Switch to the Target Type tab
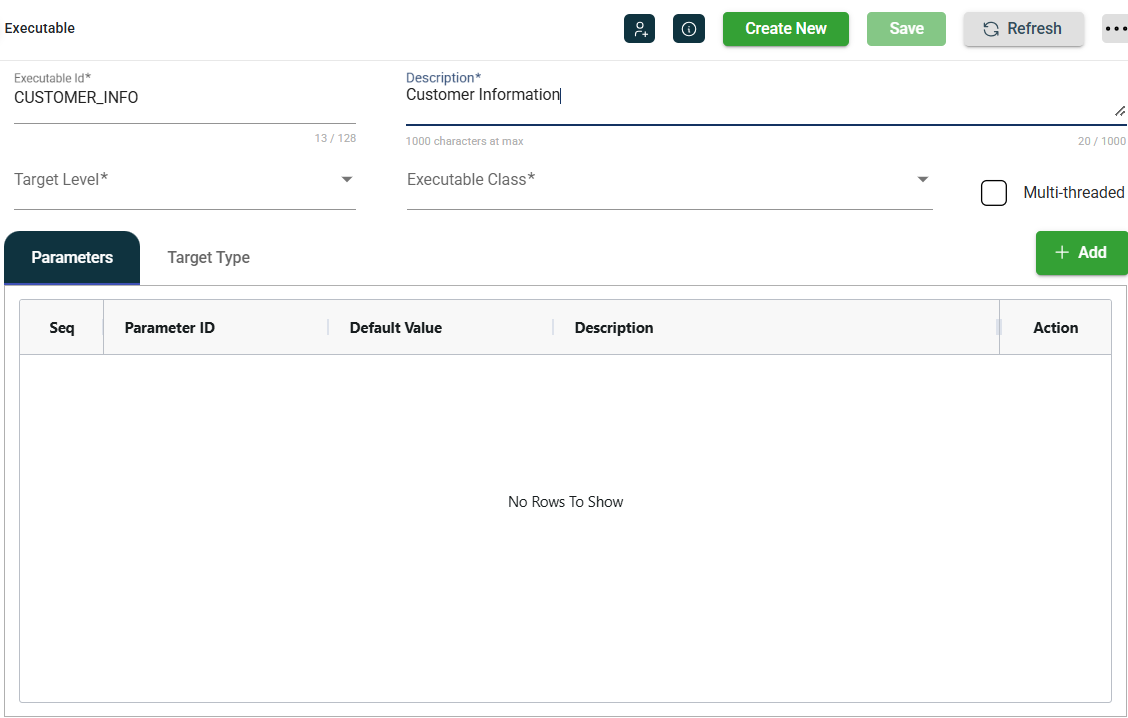 tap(208, 258)
